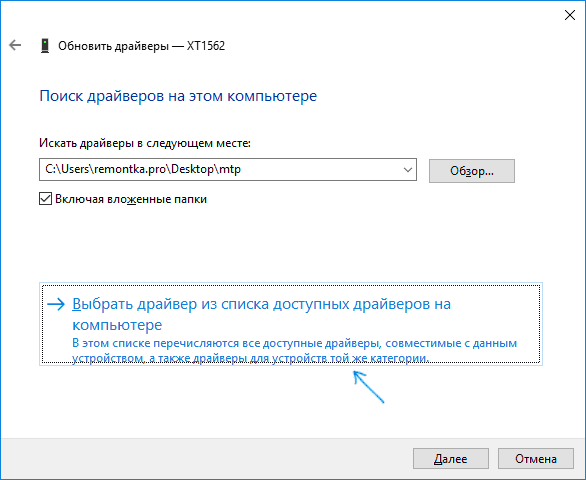586x480 pixels.
Task: Close the driver update dialog
Action: 570,15
